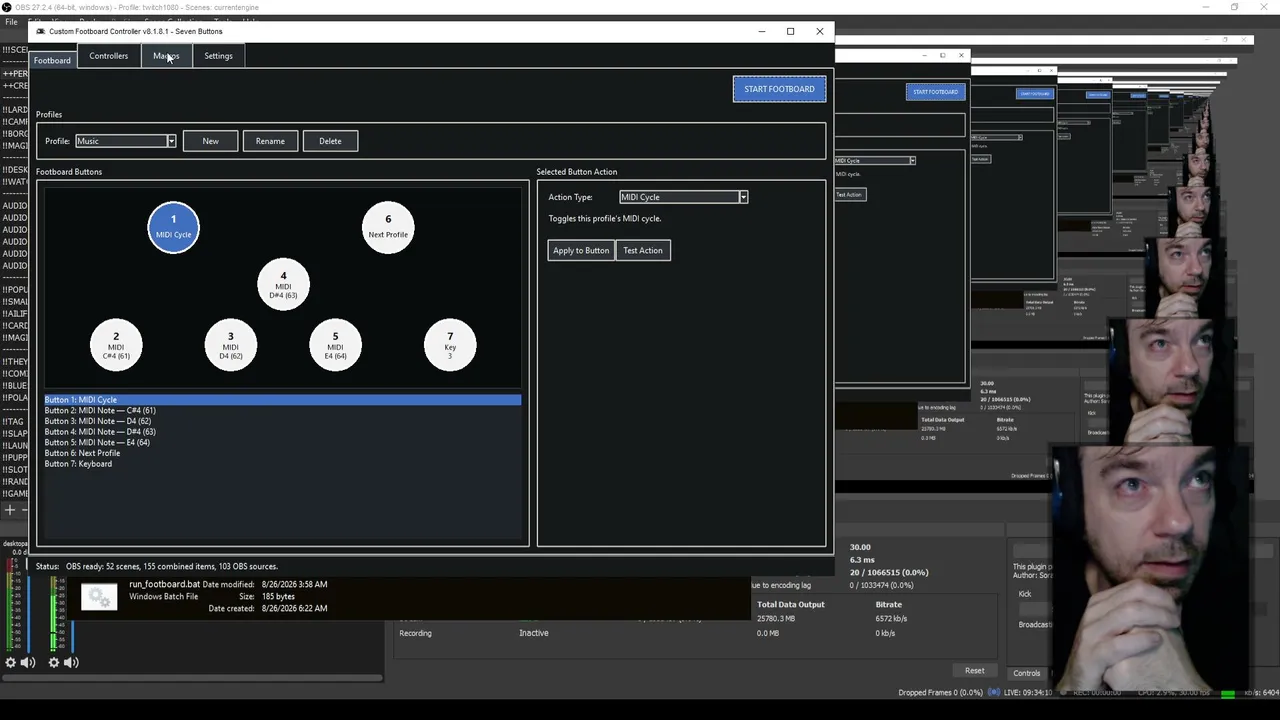Select footboard button 4 MIDI D#4 circle
This screenshot has width=1280, height=720.
(x=283, y=284)
